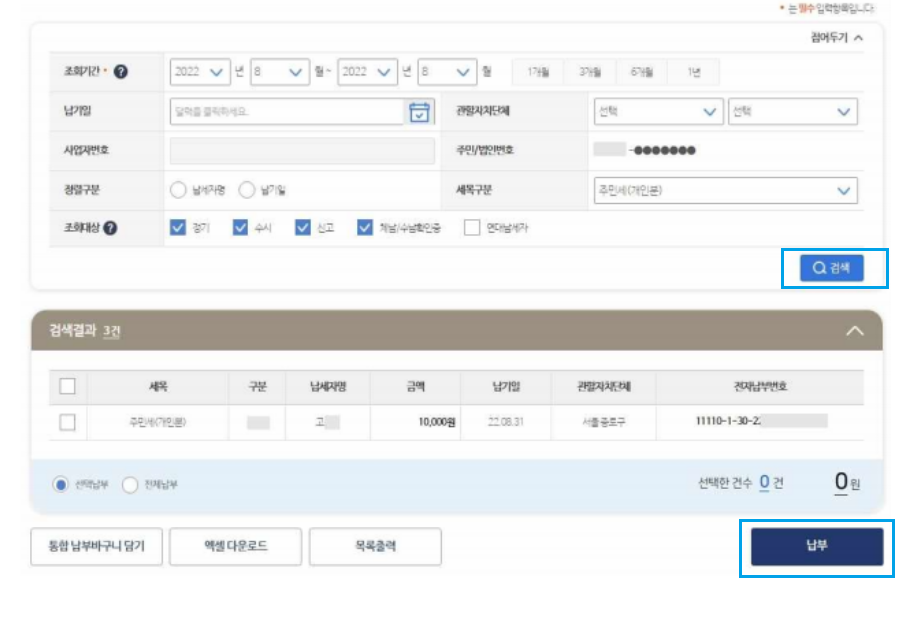Viewport: 917px width, 623px height.
Task: Click the 세목 column header
Action: pos(158,387)
